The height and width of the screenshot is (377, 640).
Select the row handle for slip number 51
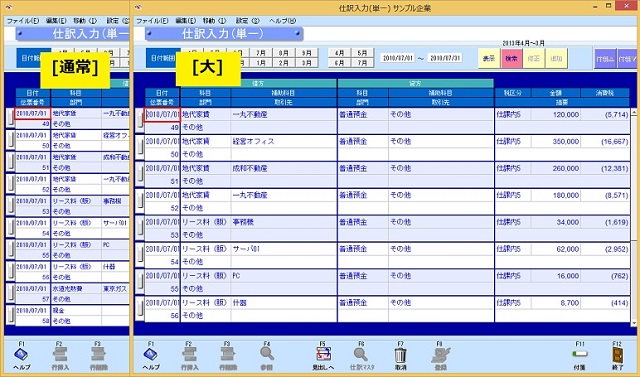point(139,175)
